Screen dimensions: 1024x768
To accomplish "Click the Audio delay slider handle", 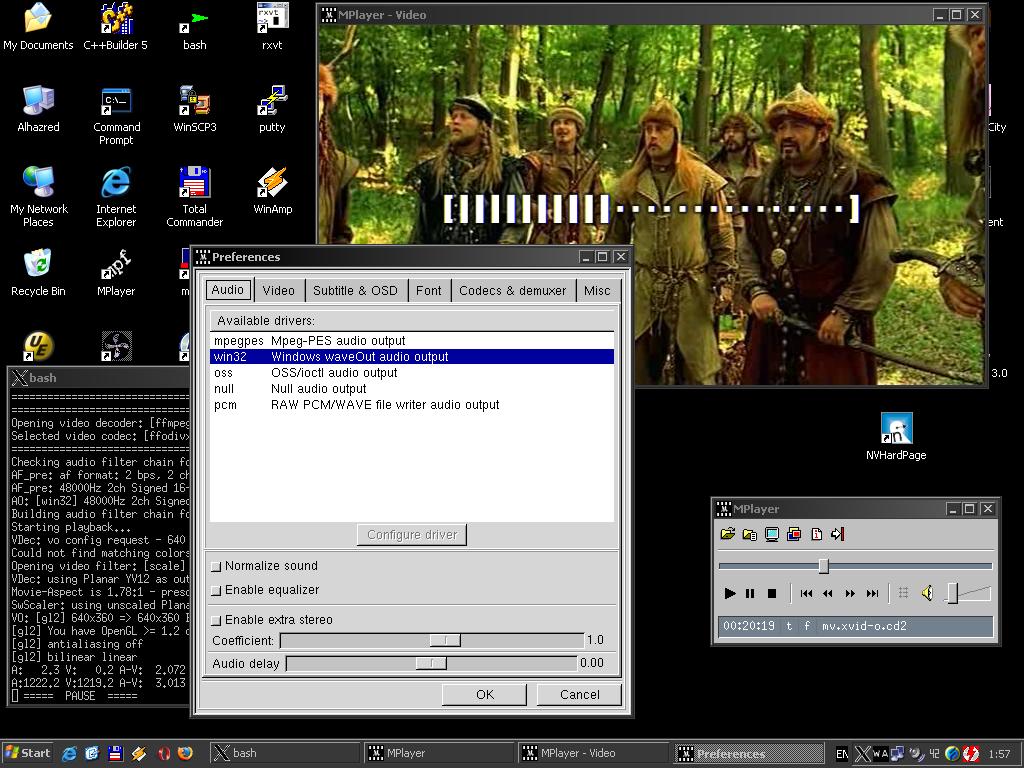I will tap(431, 663).
